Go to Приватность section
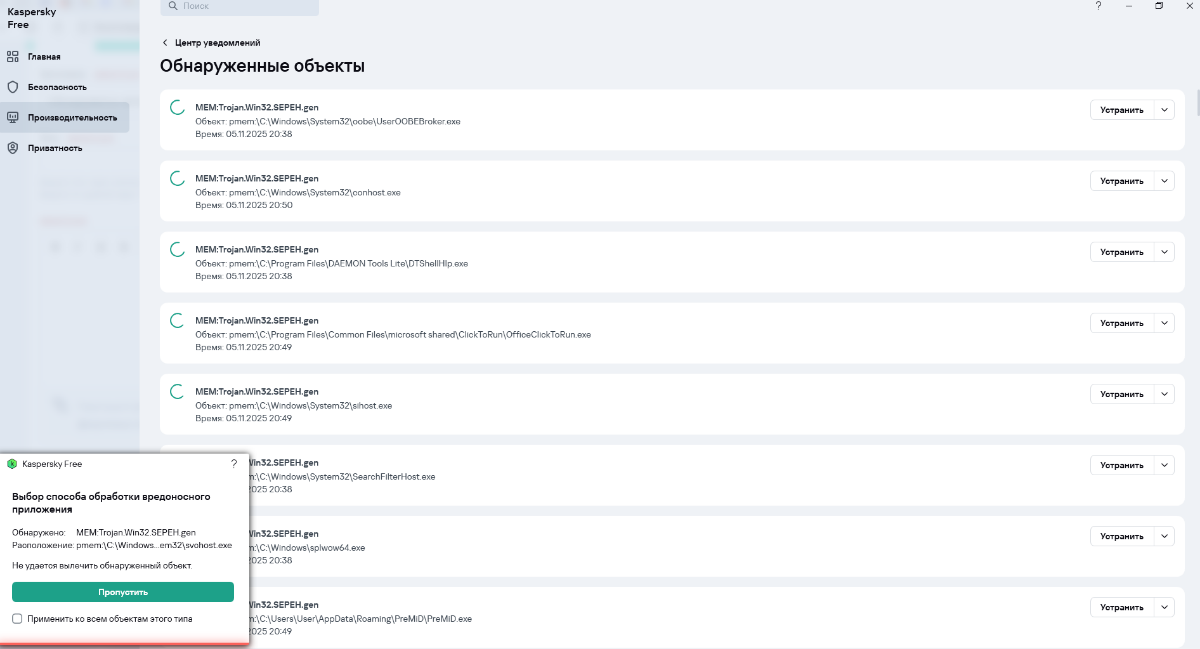 (x=55, y=148)
